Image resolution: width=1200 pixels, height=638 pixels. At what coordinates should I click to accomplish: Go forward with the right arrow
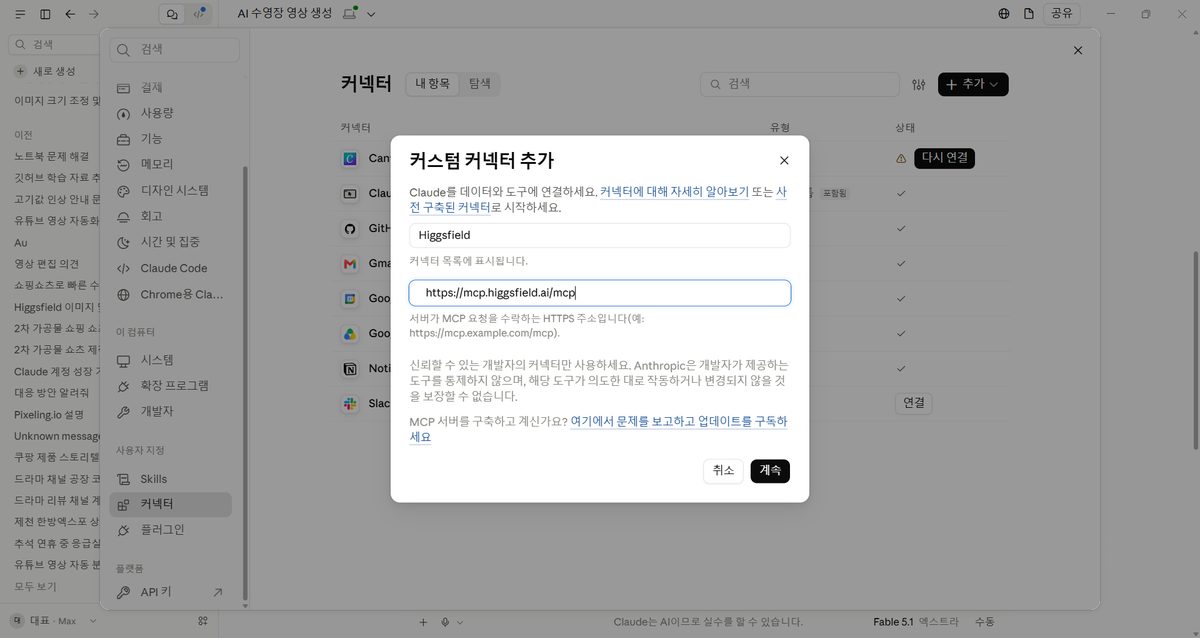(x=94, y=14)
